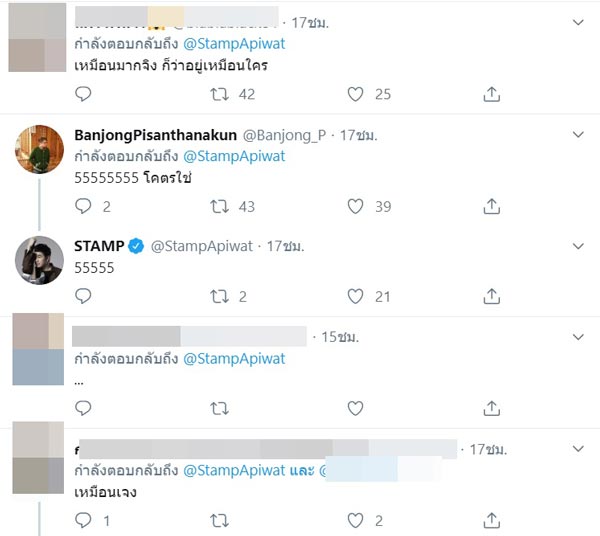
Task: Like the top tweet with 25 likes
Action: point(355,94)
